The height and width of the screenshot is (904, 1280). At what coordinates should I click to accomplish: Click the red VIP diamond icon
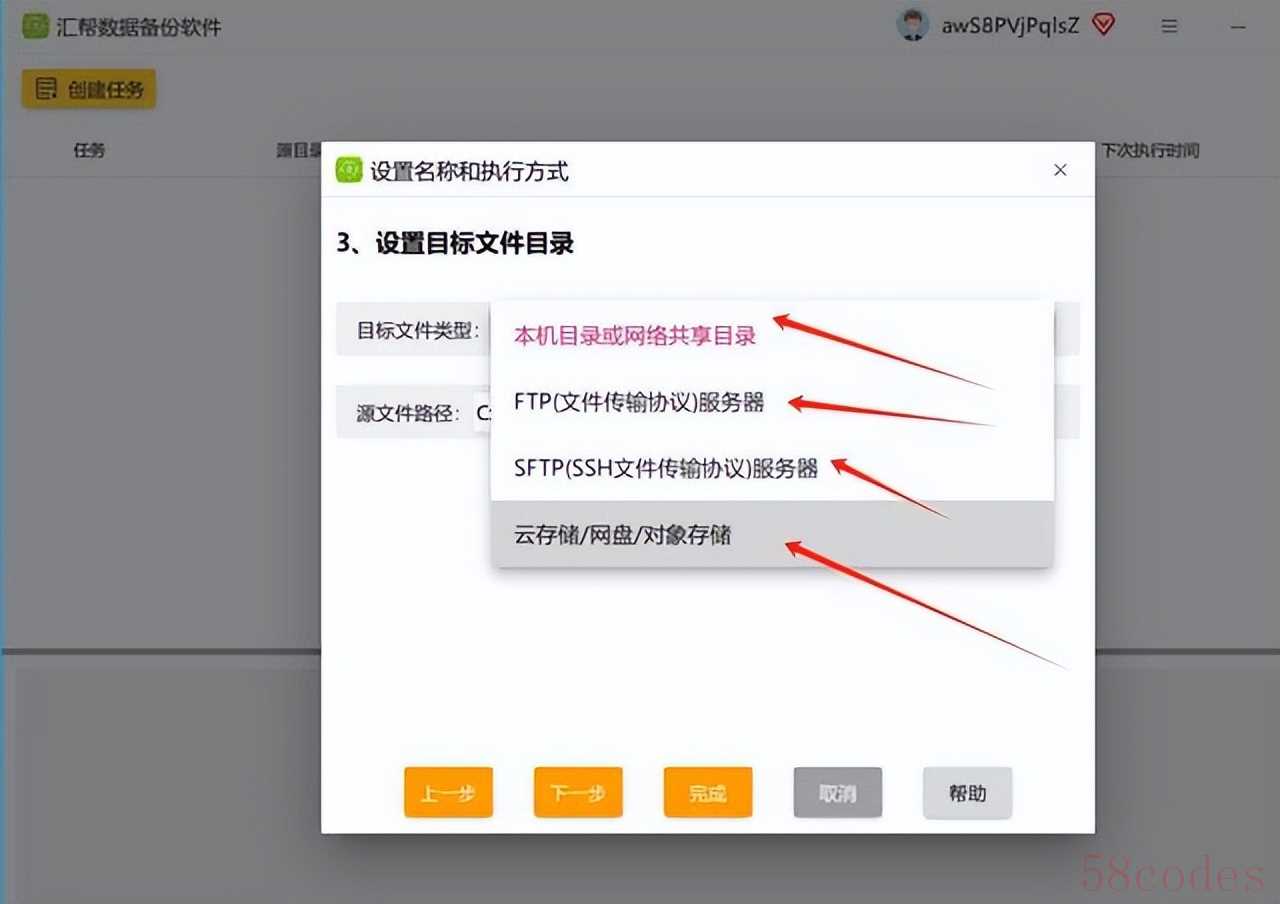pos(1103,26)
